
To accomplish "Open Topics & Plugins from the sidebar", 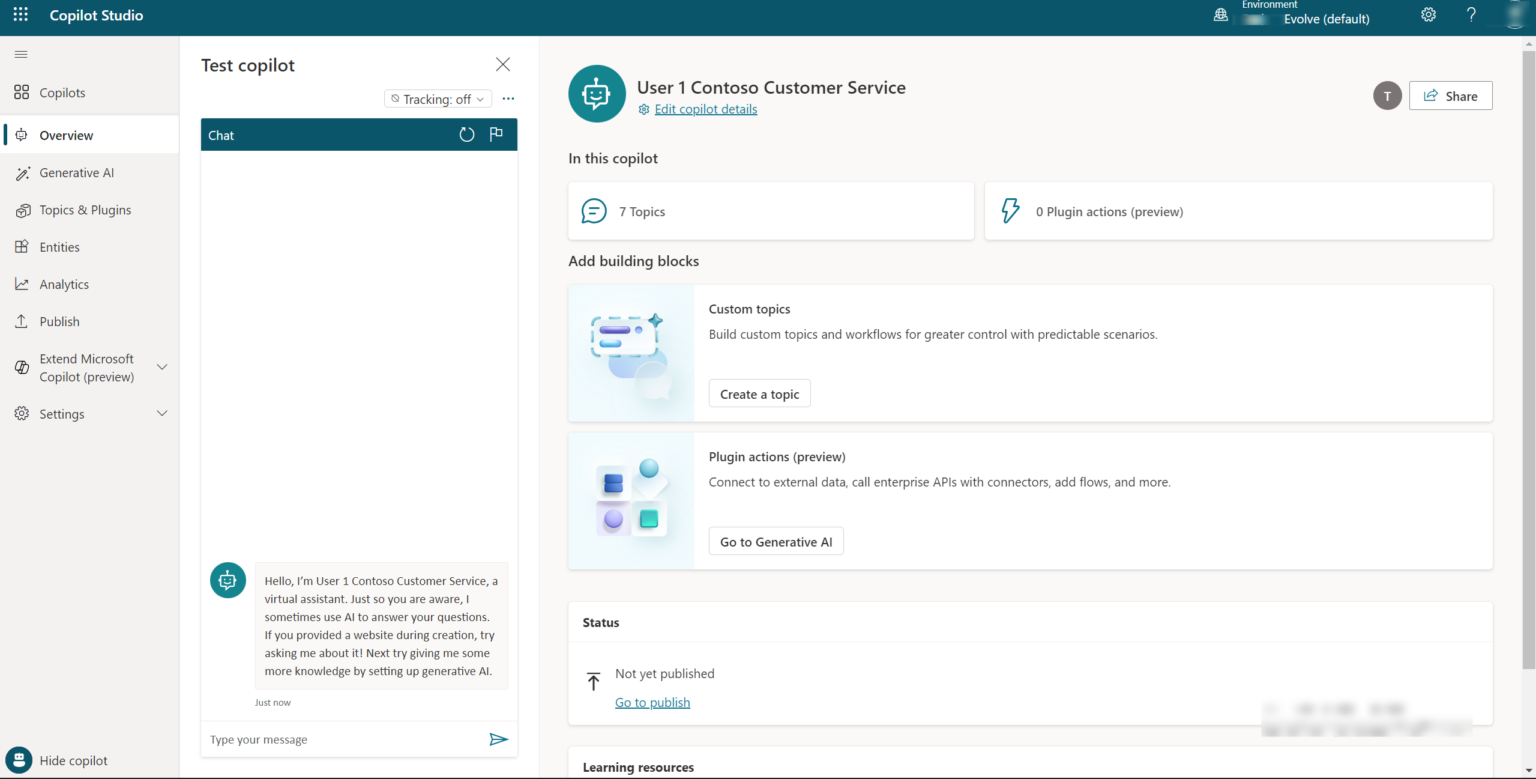I will tap(85, 209).
